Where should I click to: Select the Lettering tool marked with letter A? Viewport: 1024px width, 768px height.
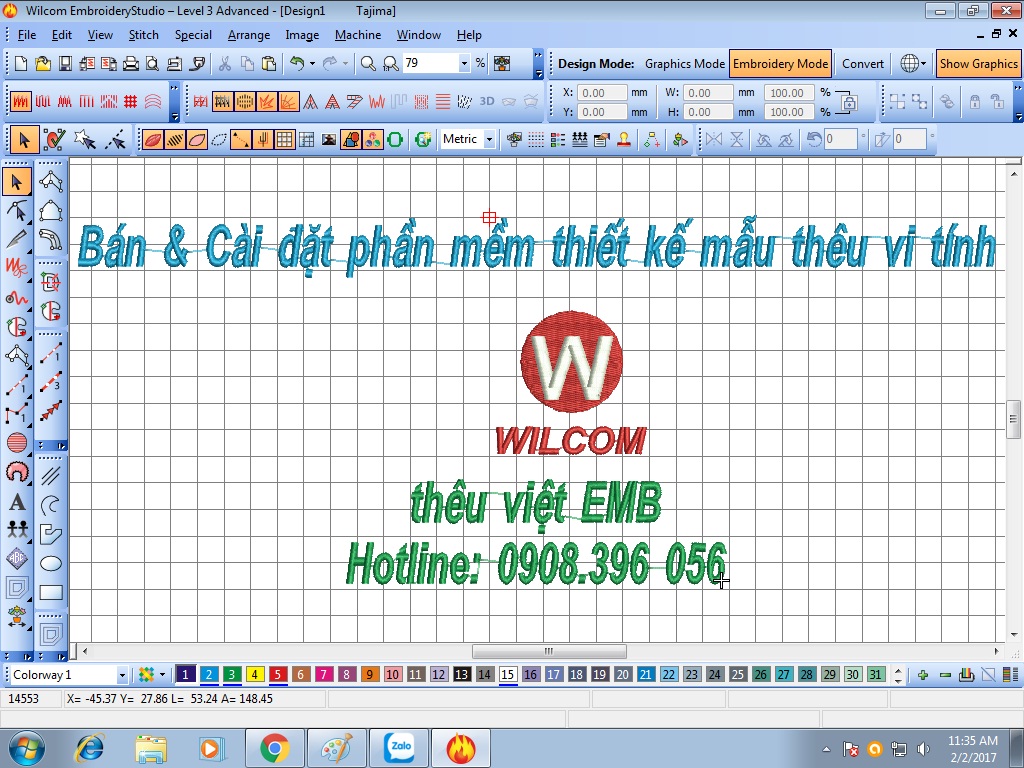[17, 502]
